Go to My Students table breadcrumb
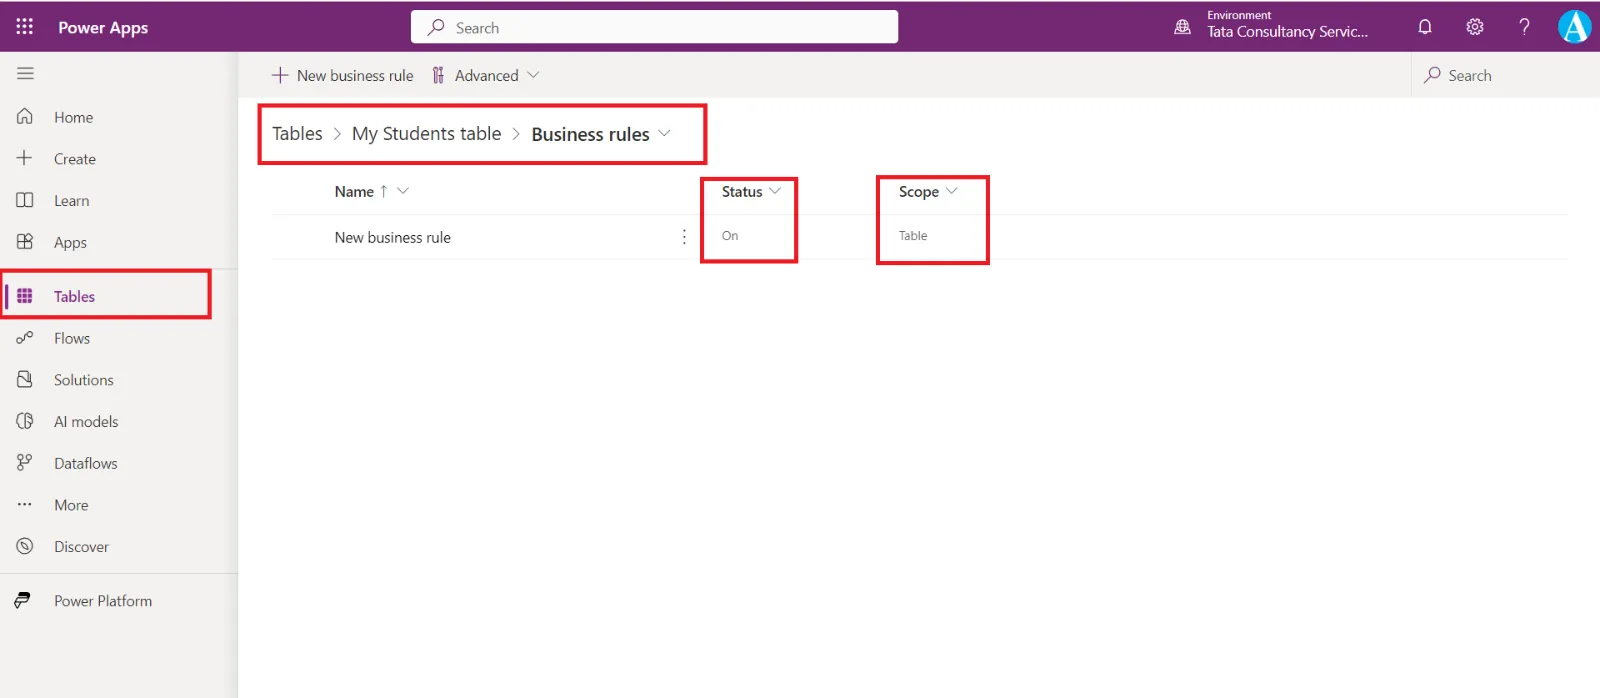1600x698 pixels. point(426,133)
